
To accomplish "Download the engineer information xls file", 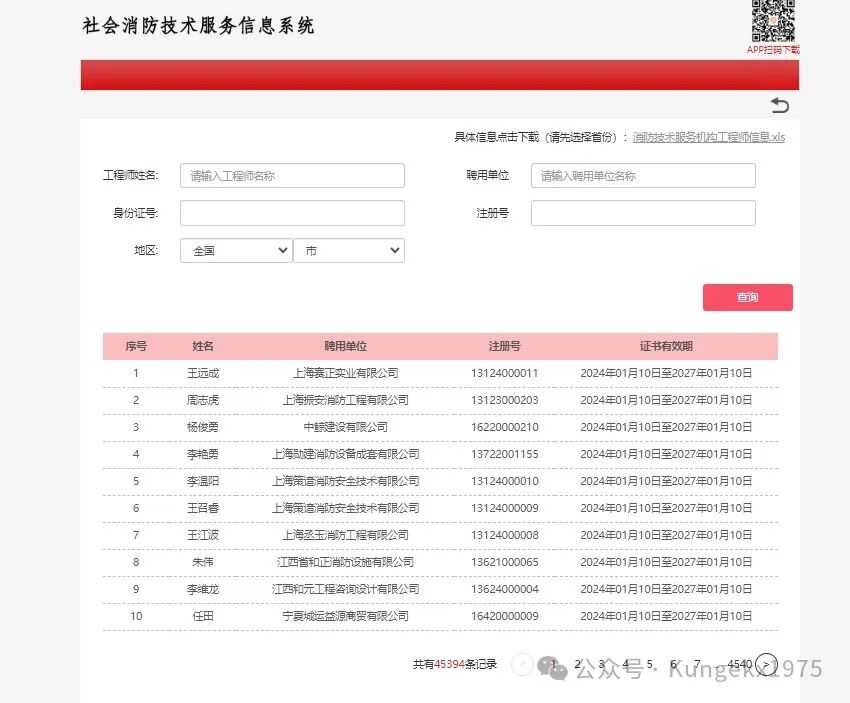I will coord(709,137).
